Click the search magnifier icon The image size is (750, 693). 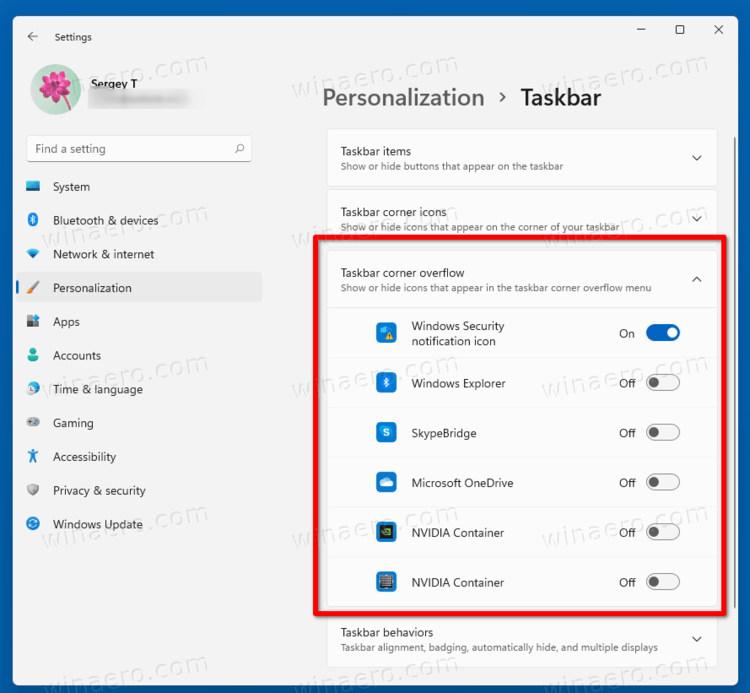tap(239, 149)
